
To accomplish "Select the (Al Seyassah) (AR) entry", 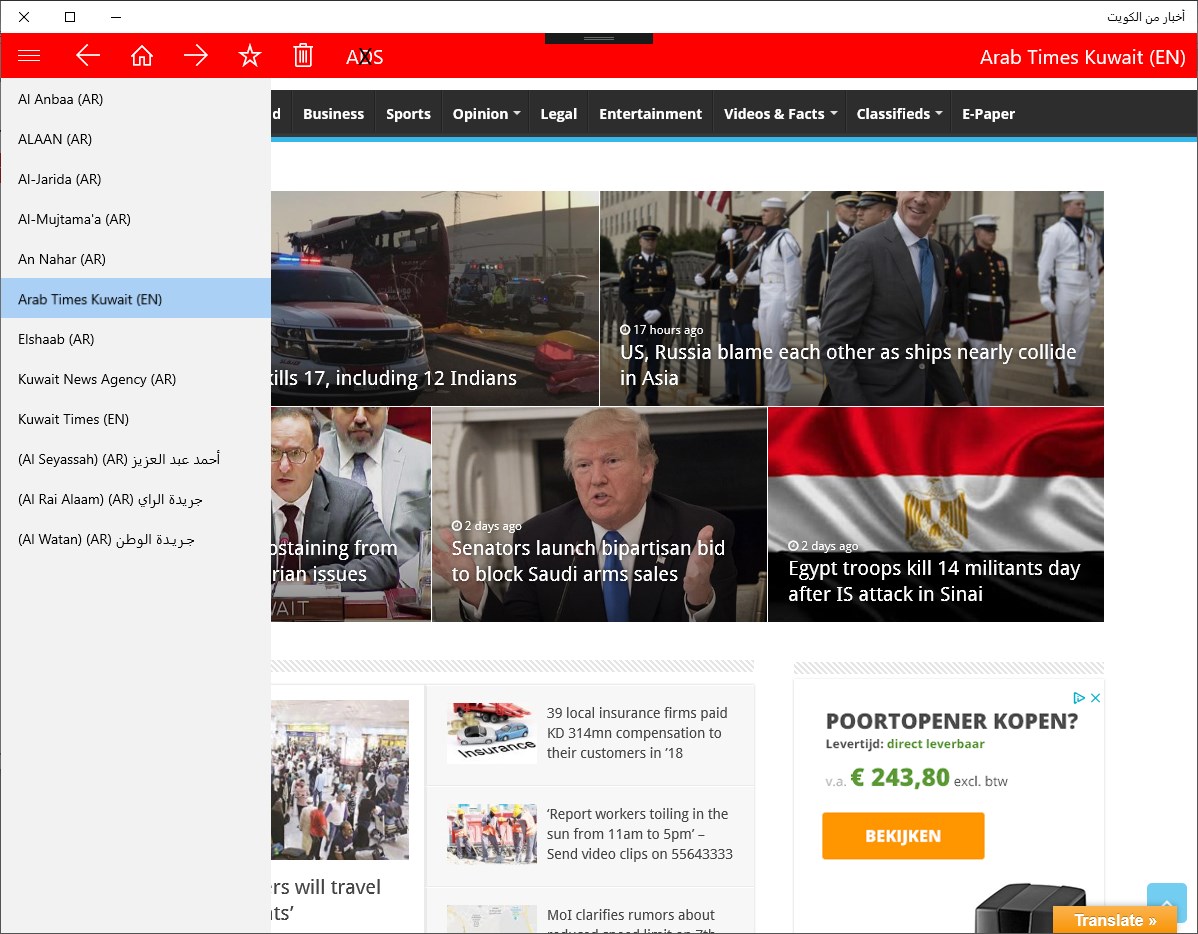I will (135, 459).
